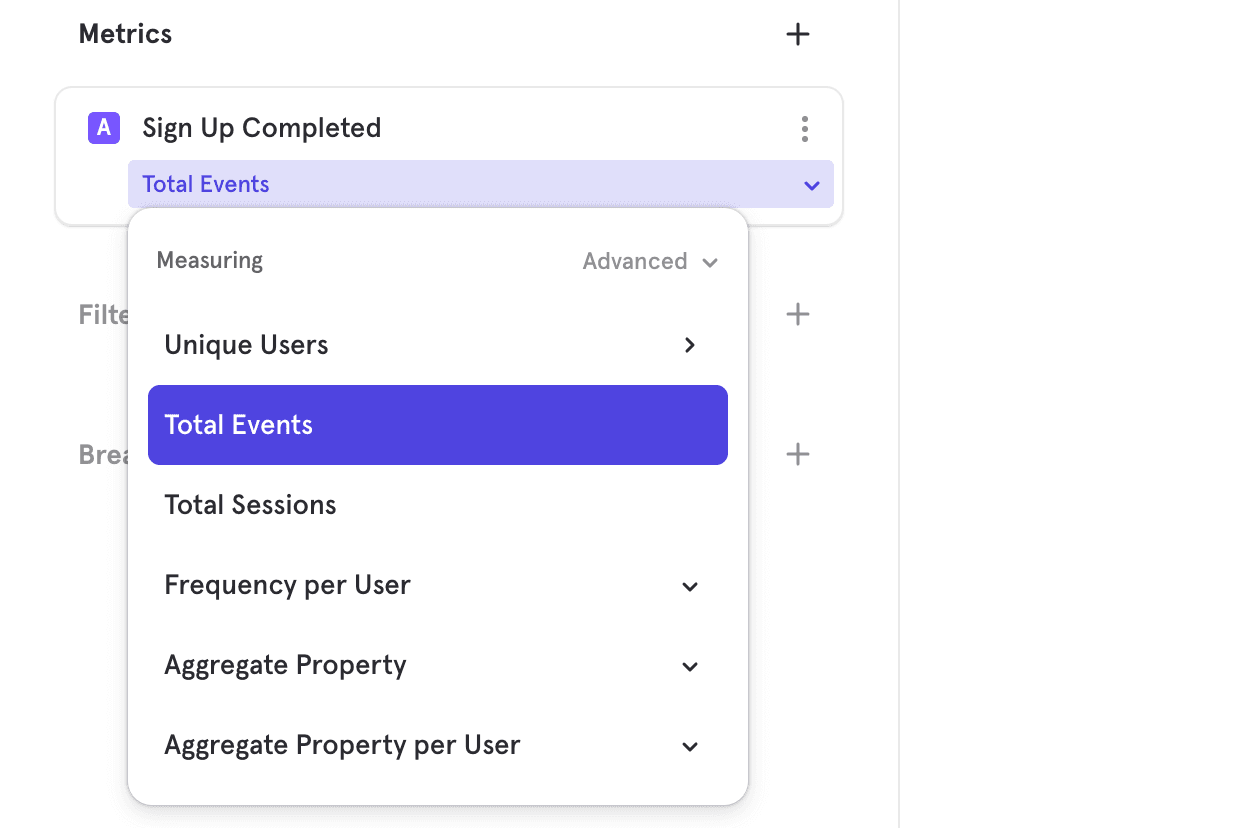Pick Frequency per User option
The height and width of the screenshot is (828, 1256).
287,585
